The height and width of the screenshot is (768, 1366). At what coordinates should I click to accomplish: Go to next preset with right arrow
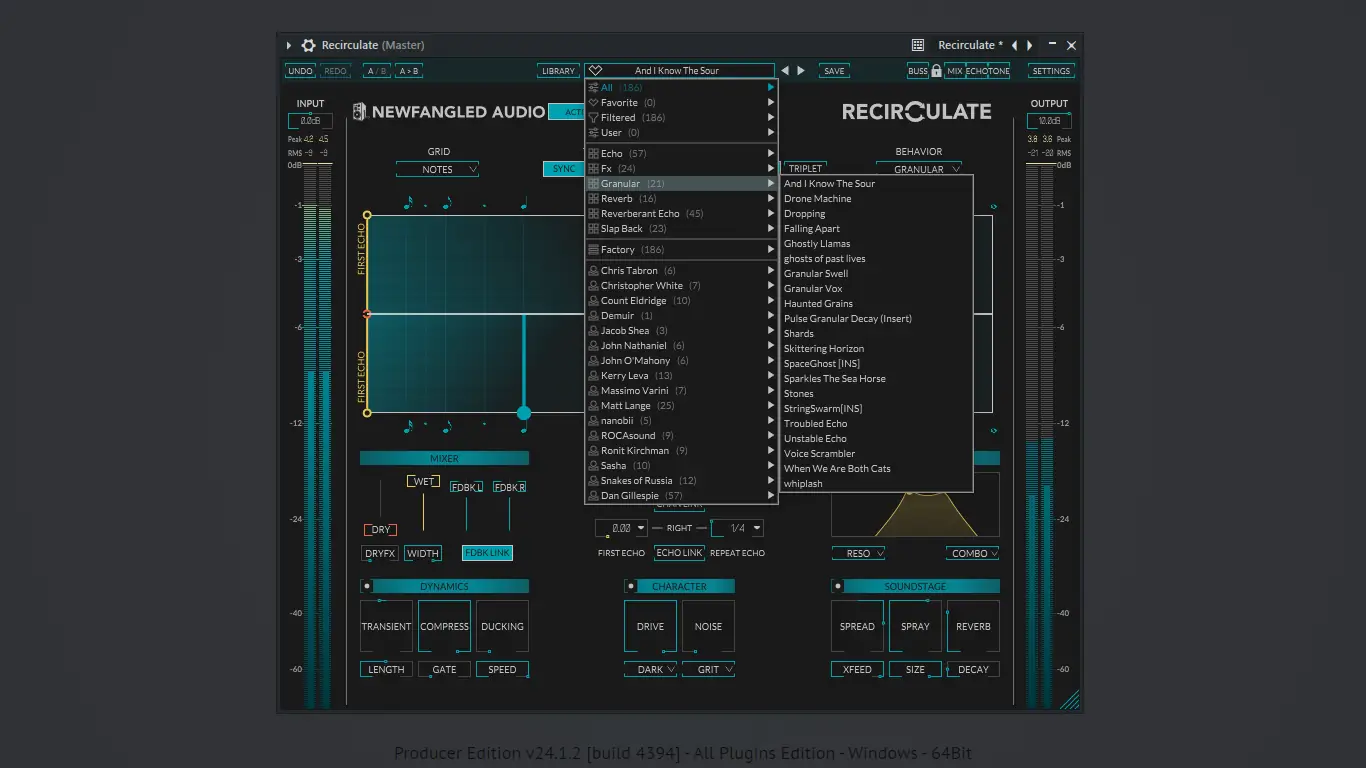click(801, 71)
